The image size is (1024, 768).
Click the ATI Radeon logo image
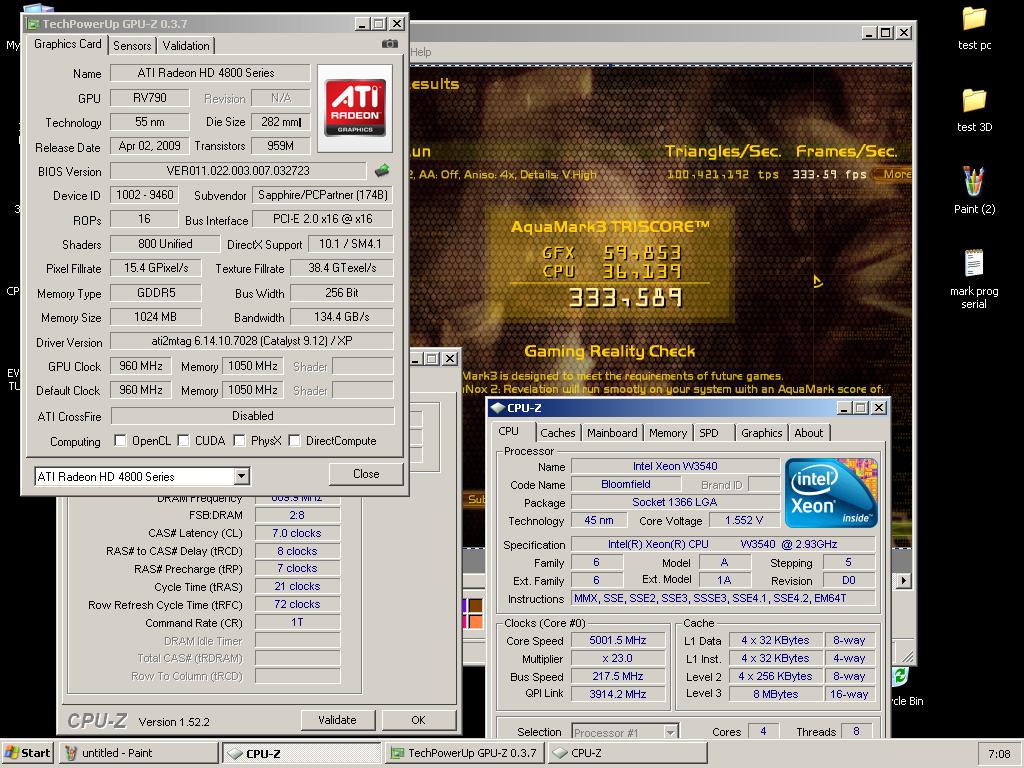355,108
